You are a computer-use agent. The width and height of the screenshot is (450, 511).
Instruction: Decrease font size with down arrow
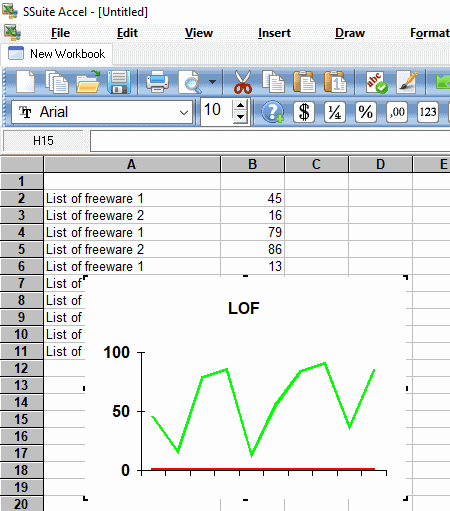(x=240, y=117)
